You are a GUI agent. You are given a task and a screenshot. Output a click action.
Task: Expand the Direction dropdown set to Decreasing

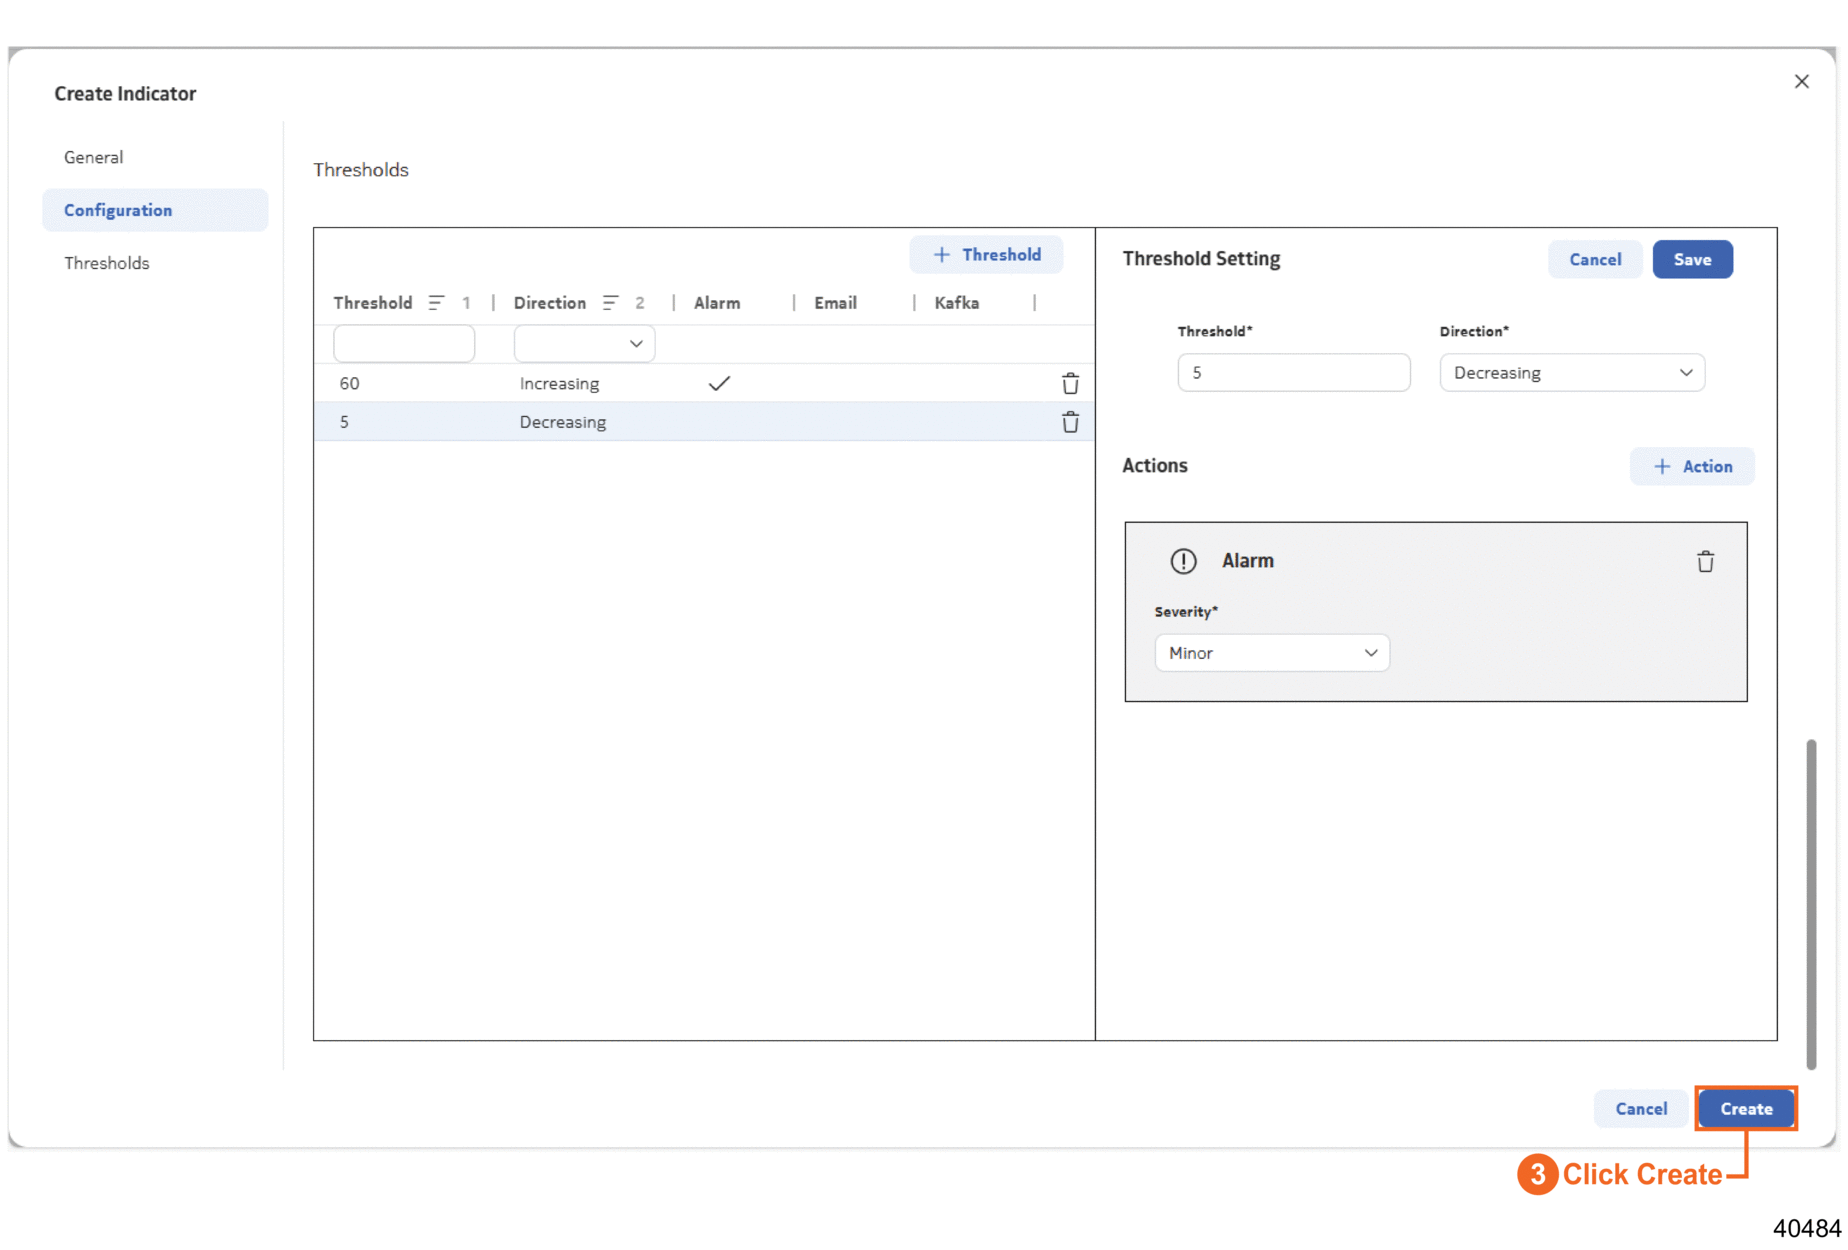point(1571,373)
